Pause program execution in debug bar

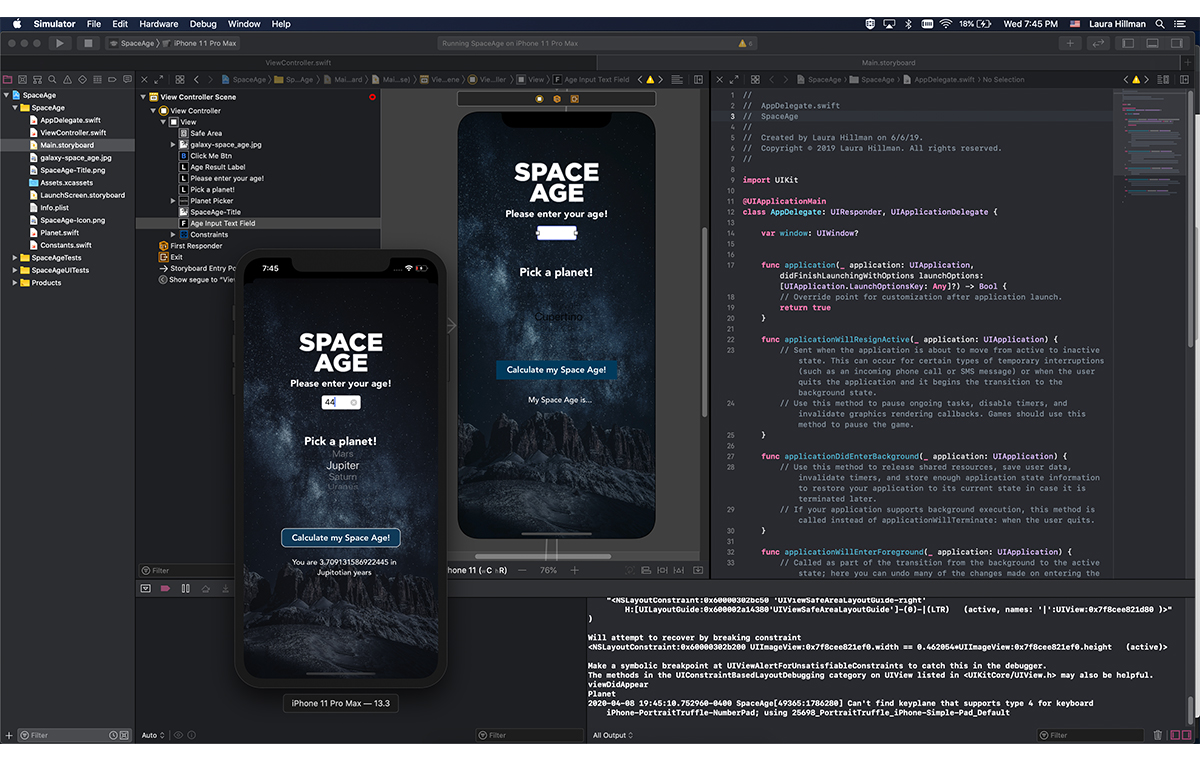[x=185, y=589]
